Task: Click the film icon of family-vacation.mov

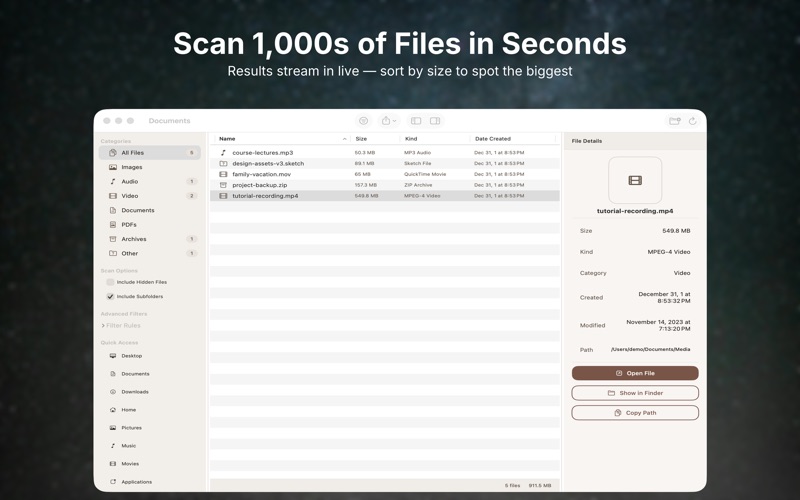Action: tap(223, 174)
